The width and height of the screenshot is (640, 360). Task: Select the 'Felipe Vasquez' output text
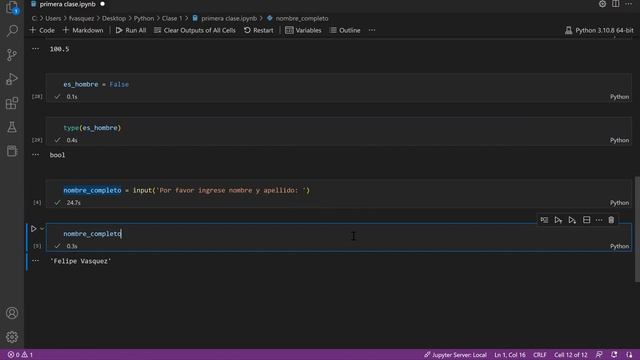tap(80, 261)
